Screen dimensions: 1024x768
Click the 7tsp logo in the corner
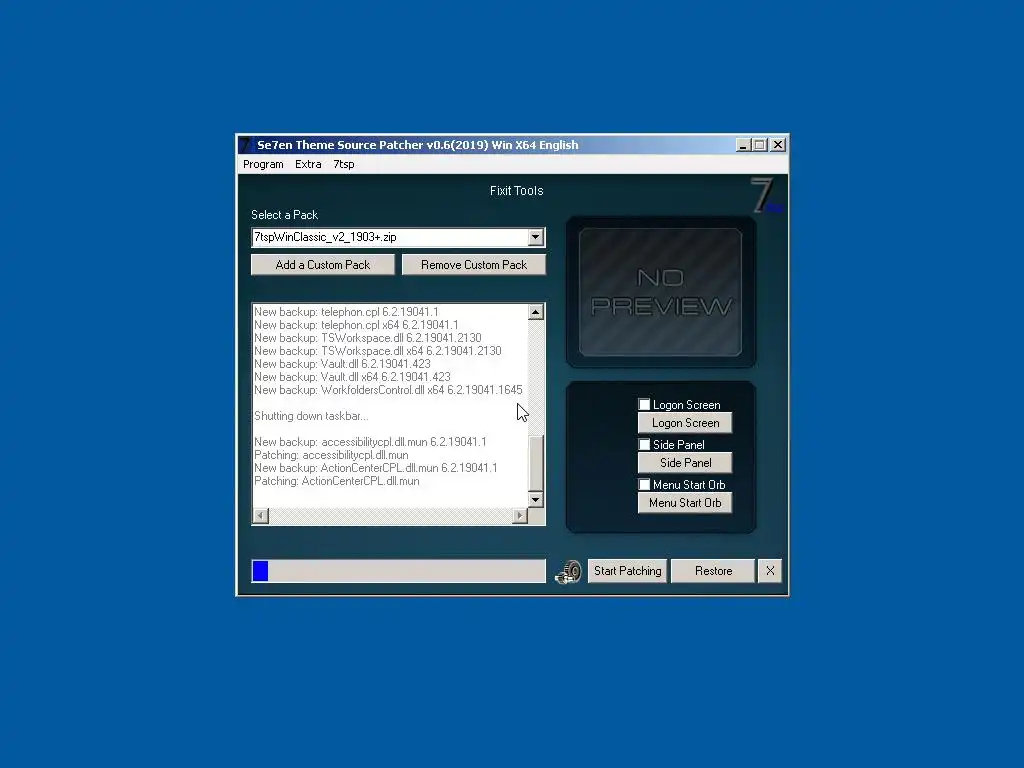pos(767,195)
